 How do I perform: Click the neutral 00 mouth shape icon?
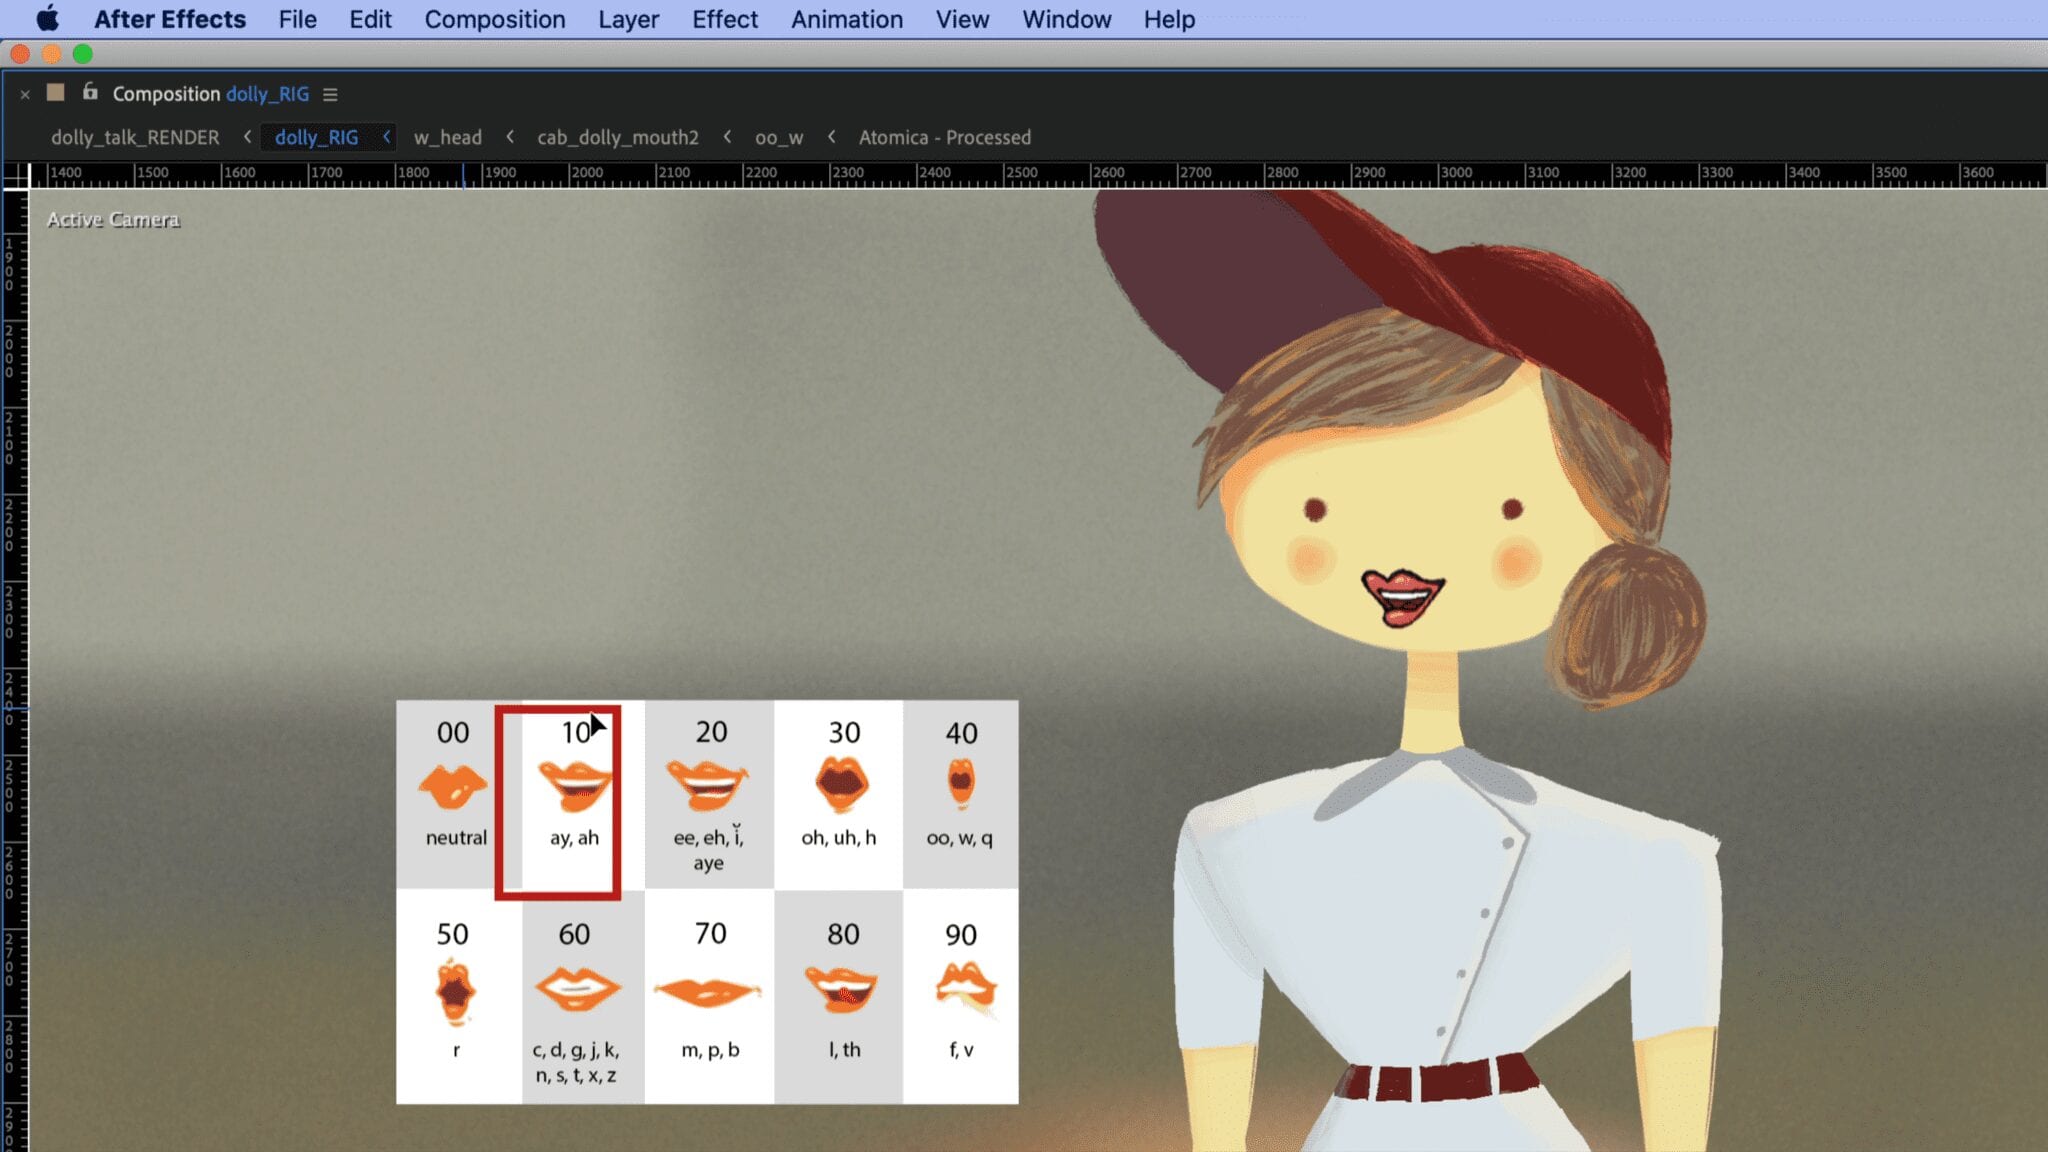coord(453,786)
